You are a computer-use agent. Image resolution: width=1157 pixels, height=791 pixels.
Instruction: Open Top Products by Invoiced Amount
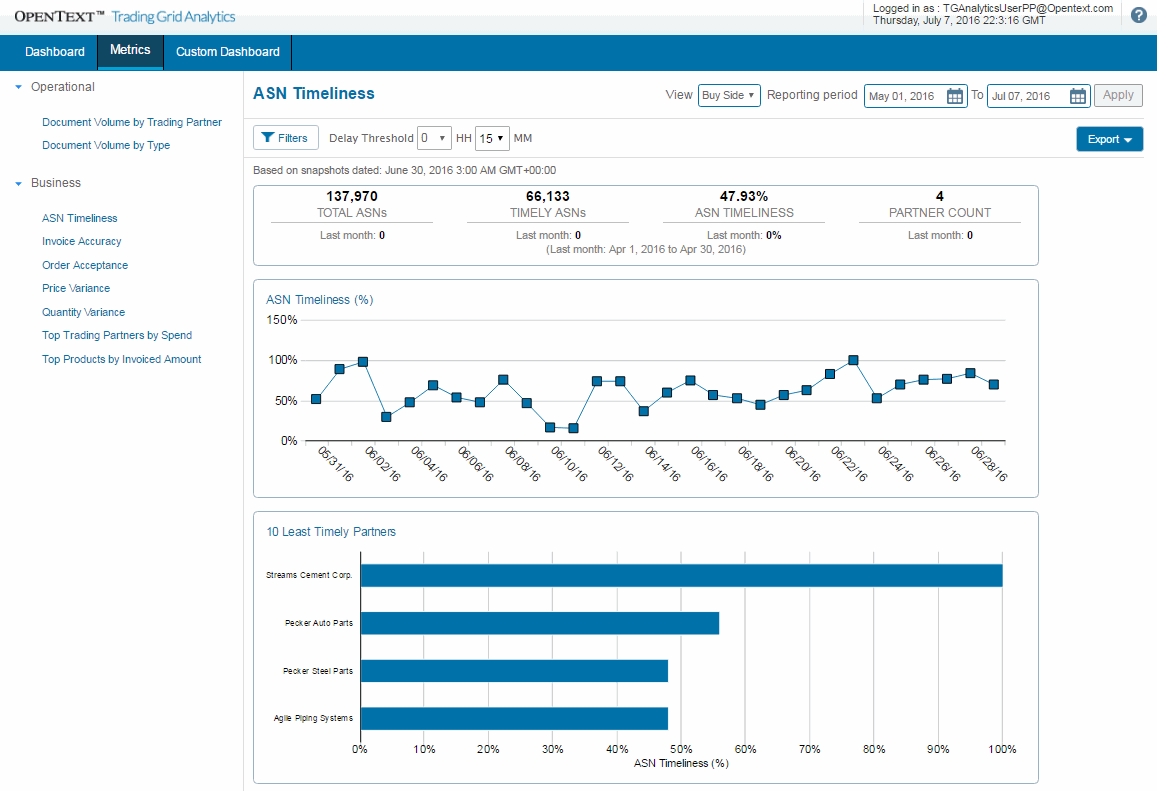pyautogui.click(x=122, y=359)
